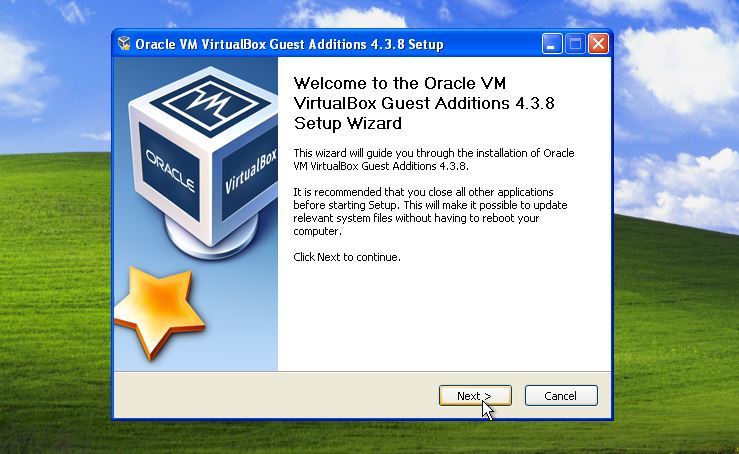Cancel the Guest Additions setup
This screenshot has width=739, height=454.
click(x=561, y=396)
